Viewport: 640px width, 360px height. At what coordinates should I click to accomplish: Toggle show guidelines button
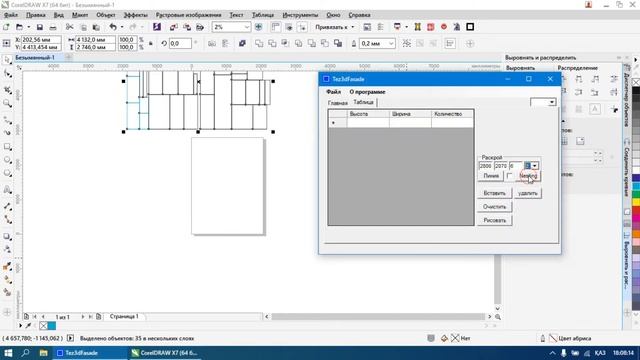(302, 27)
